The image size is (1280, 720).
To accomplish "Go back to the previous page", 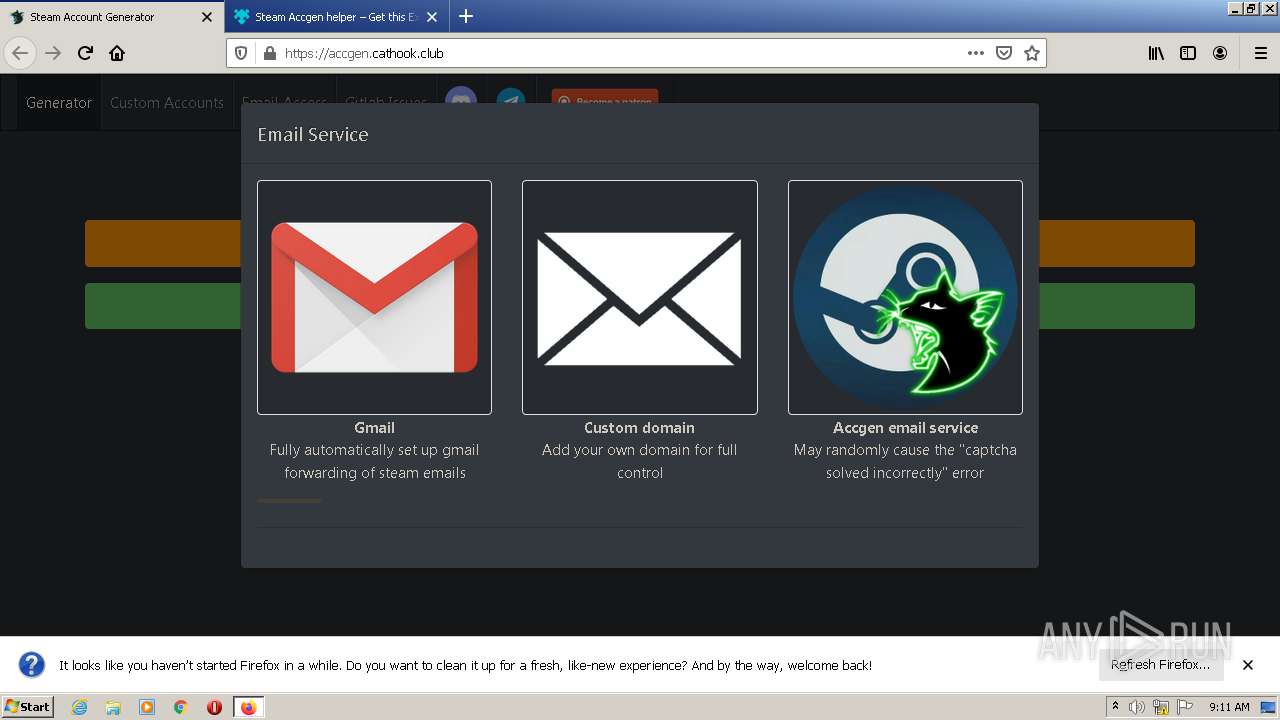I will 20,53.
